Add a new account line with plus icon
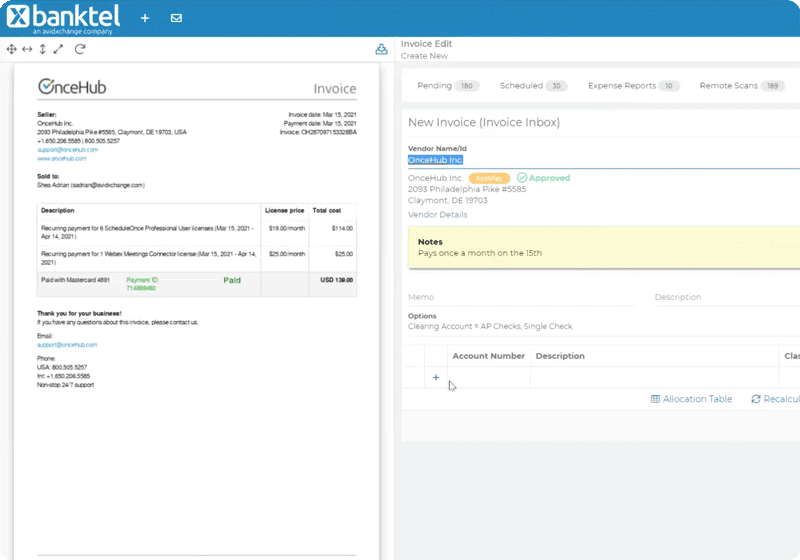The width and height of the screenshot is (800, 560). (436, 377)
